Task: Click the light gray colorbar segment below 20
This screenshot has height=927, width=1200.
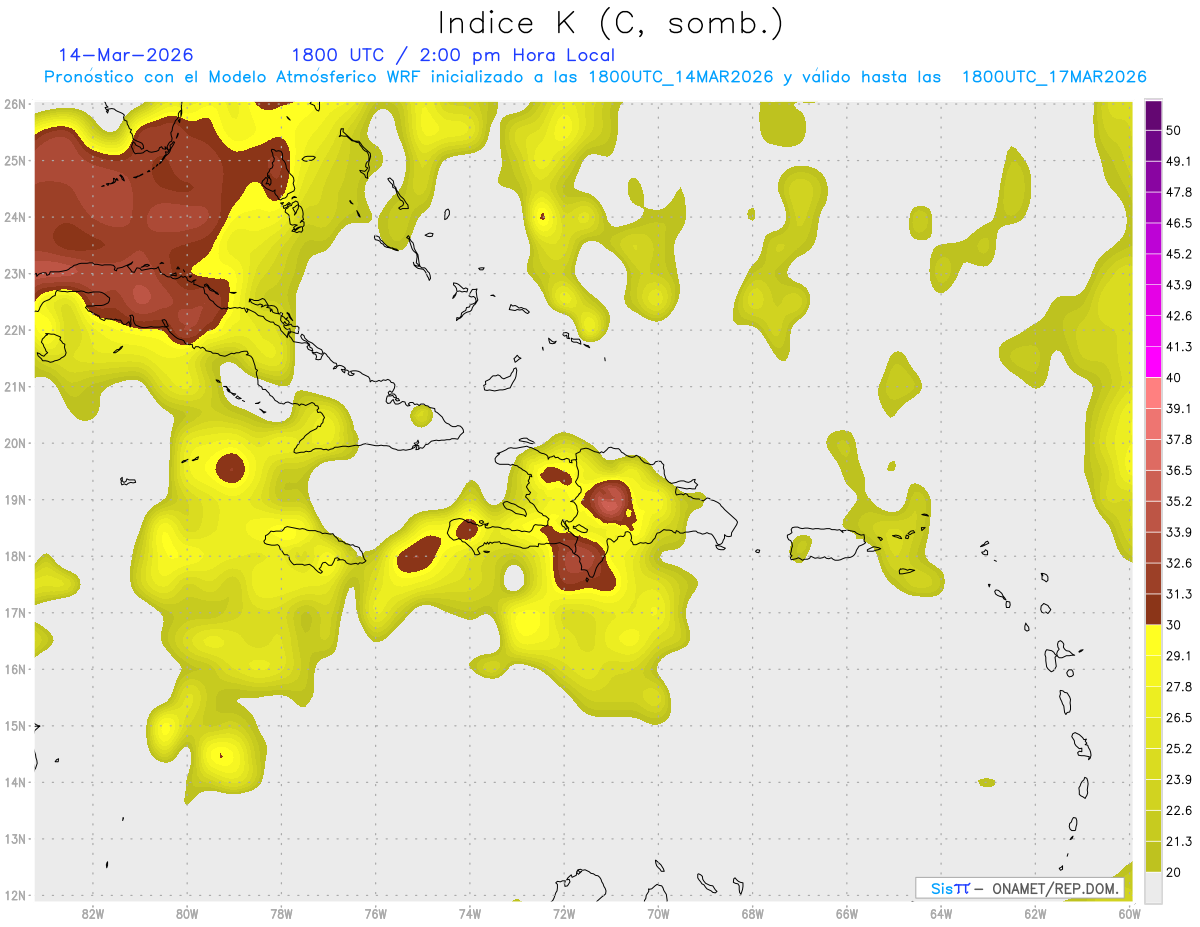Action: coord(1153,887)
